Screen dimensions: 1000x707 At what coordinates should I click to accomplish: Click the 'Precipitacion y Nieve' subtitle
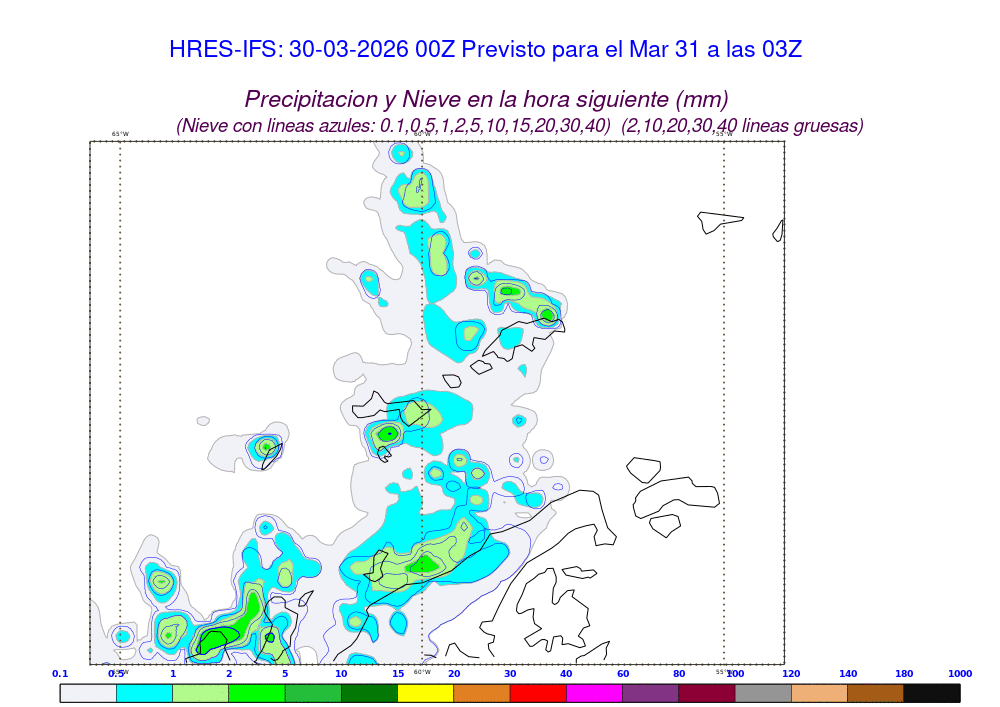point(486,100)
